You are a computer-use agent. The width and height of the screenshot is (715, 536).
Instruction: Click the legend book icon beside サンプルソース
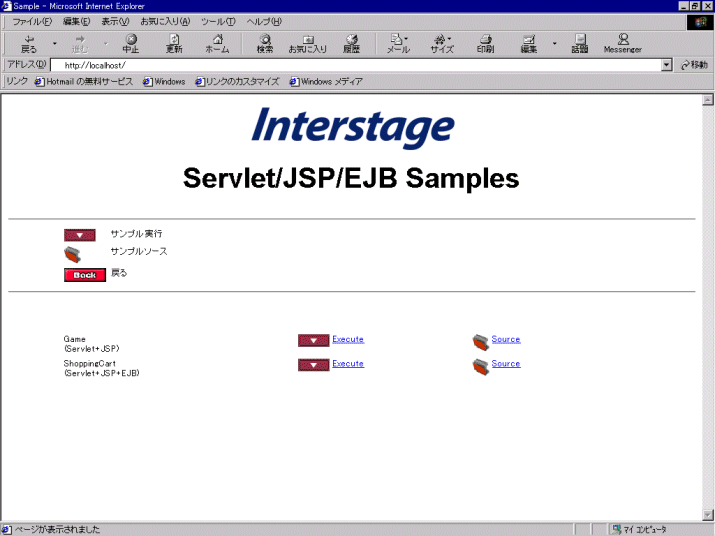tap(73, 255)
